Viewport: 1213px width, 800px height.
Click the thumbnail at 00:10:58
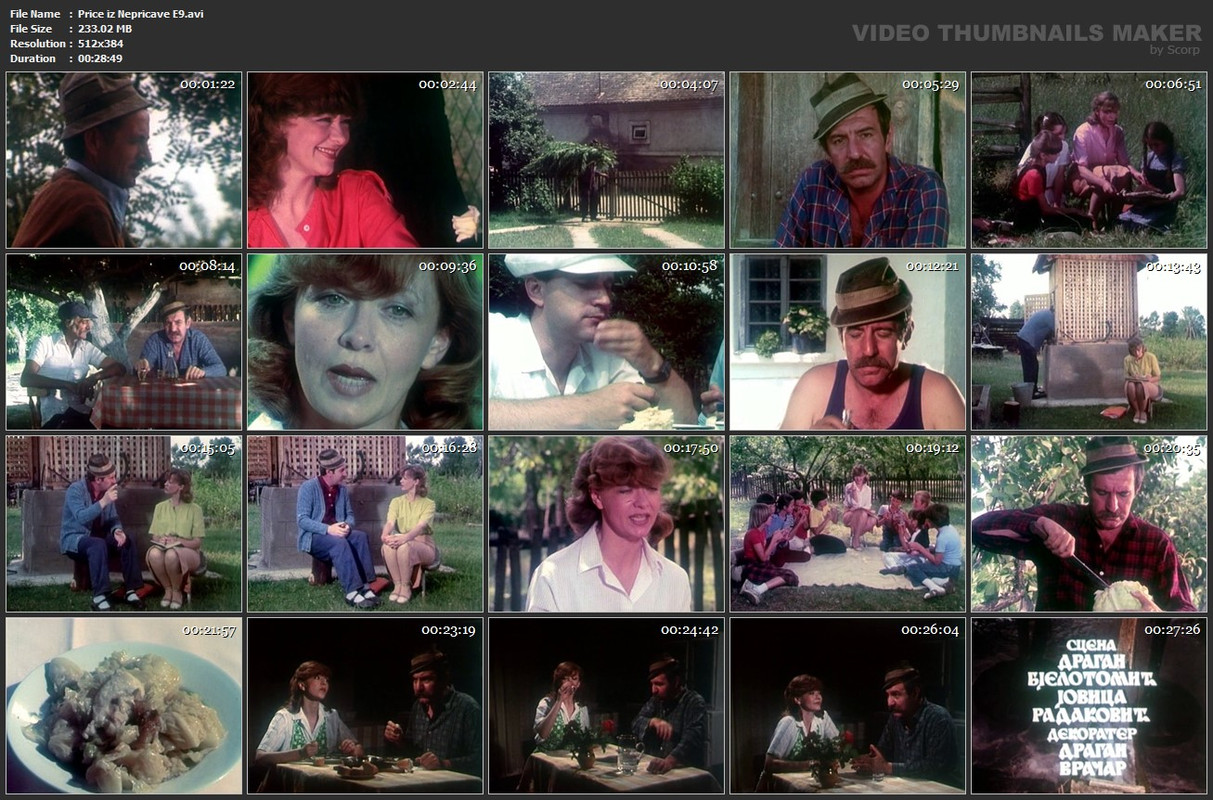(x=606, y=342)
